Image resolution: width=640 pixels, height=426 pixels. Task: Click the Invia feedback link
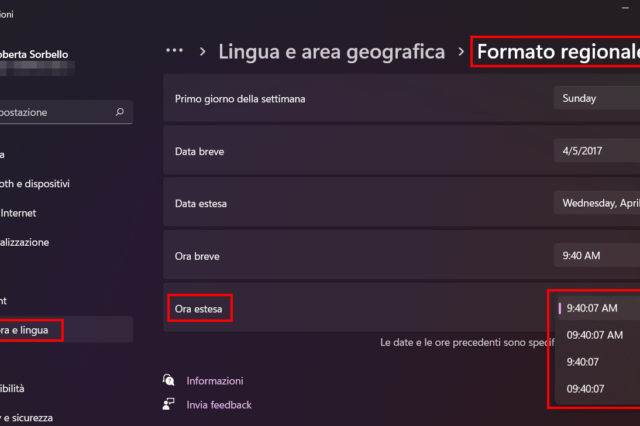[219, 405]
